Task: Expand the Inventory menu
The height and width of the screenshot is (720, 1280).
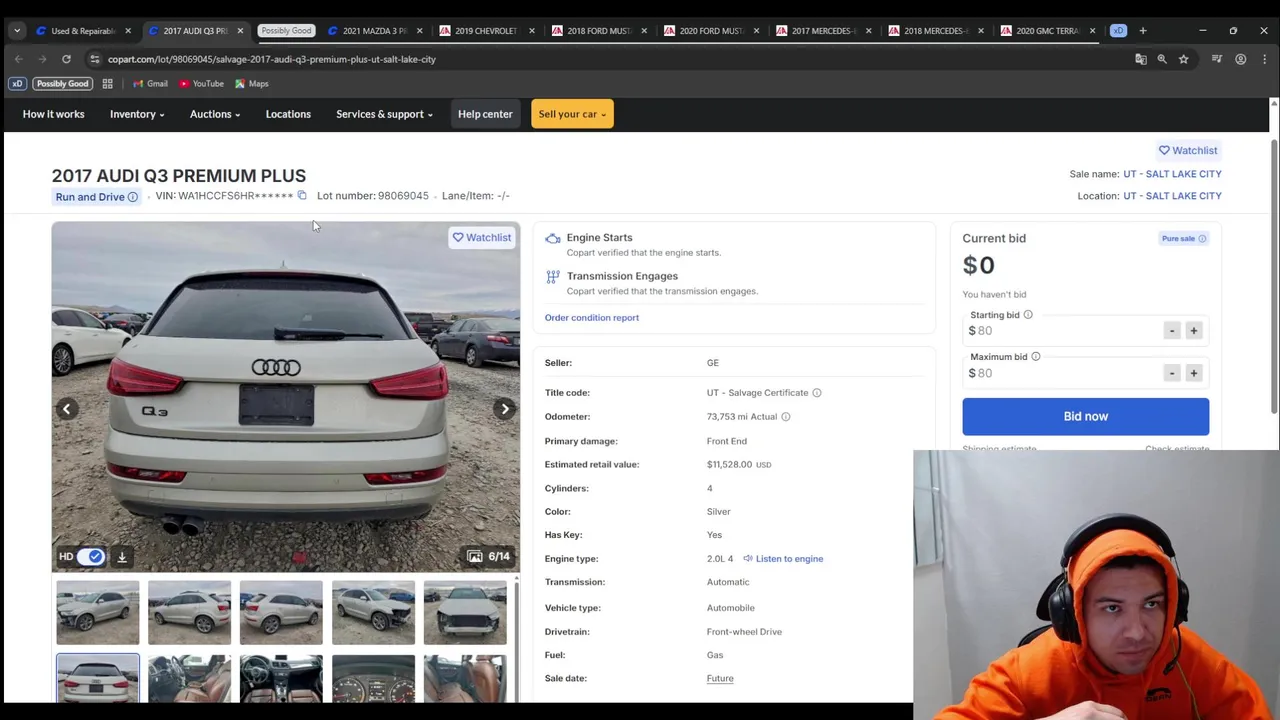Action: (x=137, y=114)
